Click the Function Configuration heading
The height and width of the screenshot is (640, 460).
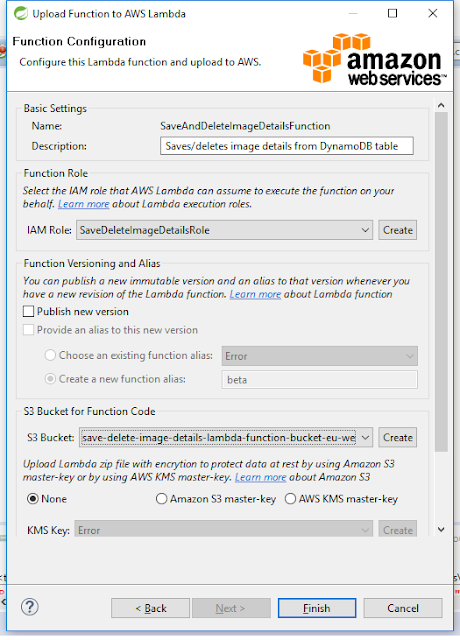point(79,42)
